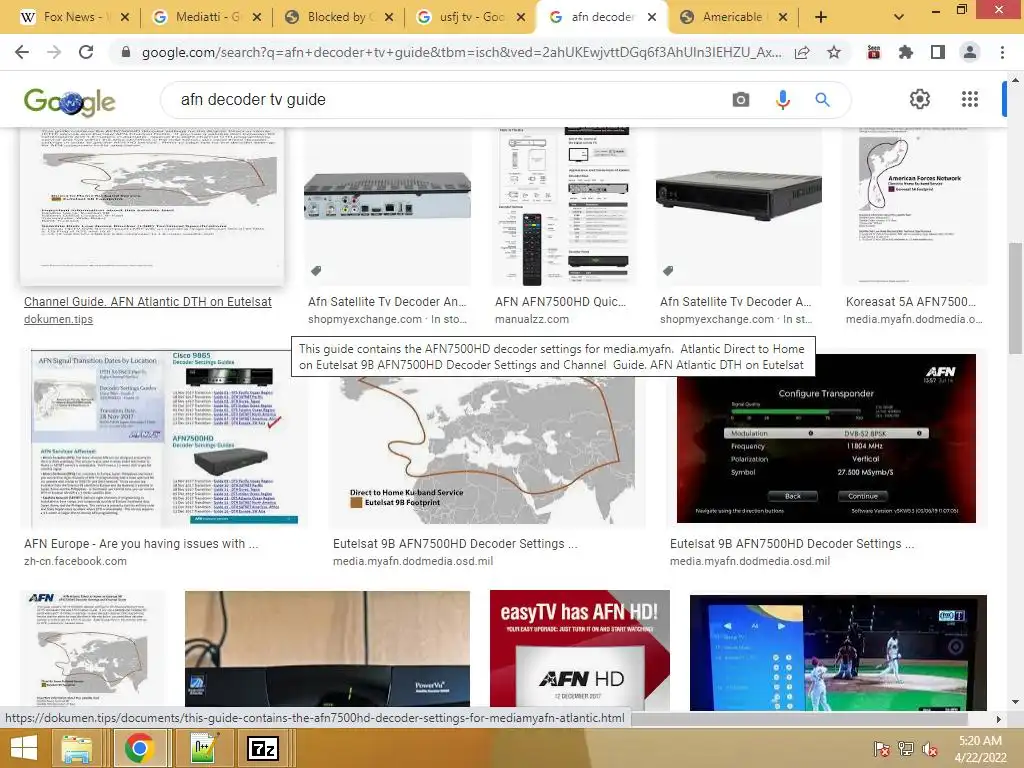Screen dimensions: 1024x768
Task: Open Channel Guide AFN Atlantic DTH link
Action: point(148,302)
